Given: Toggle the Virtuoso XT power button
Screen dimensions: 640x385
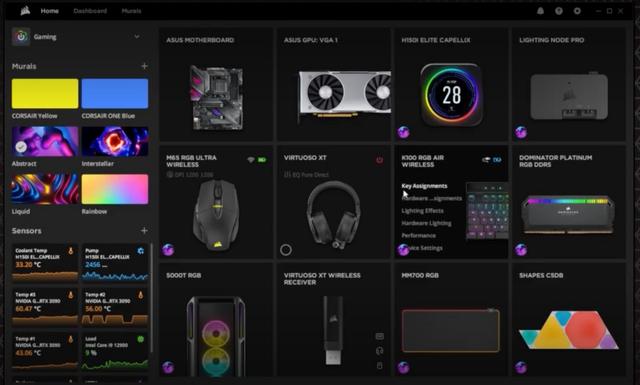Looking at the screenshot, I should pos(380,160).
